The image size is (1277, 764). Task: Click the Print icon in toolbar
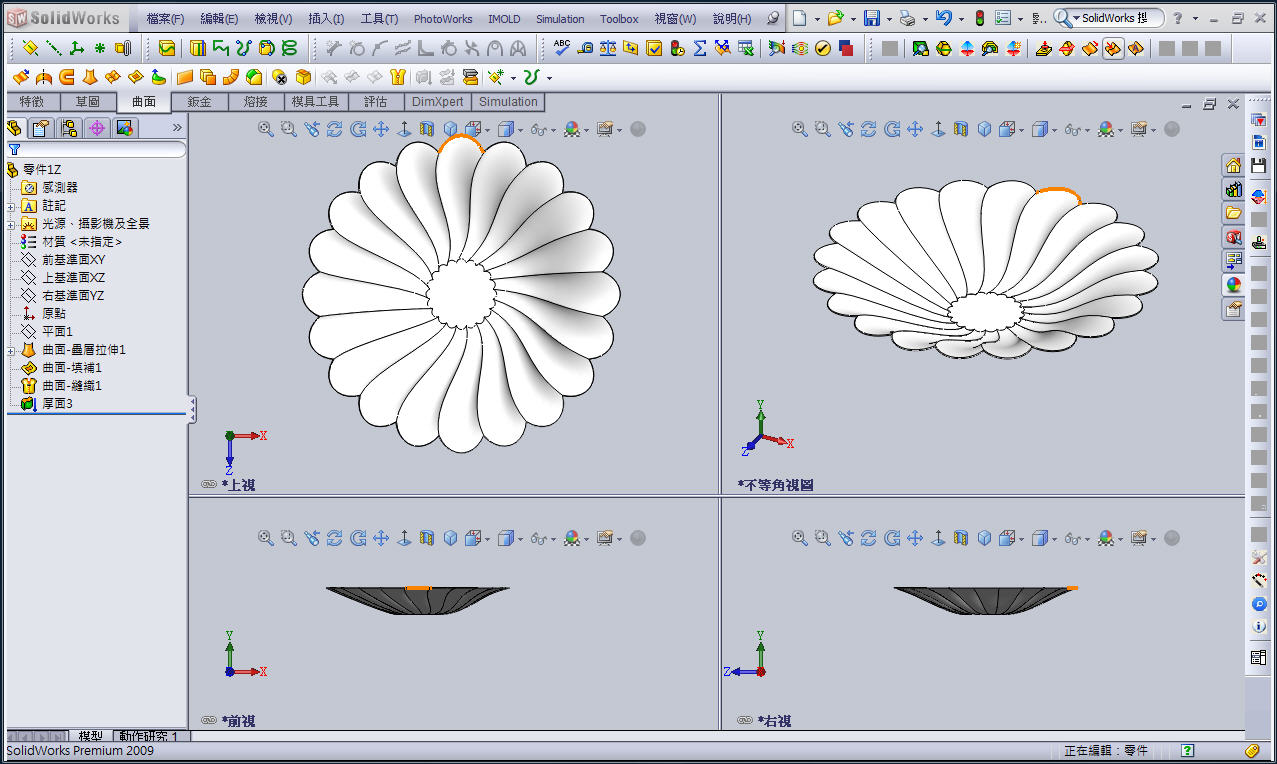coord(906,18)
